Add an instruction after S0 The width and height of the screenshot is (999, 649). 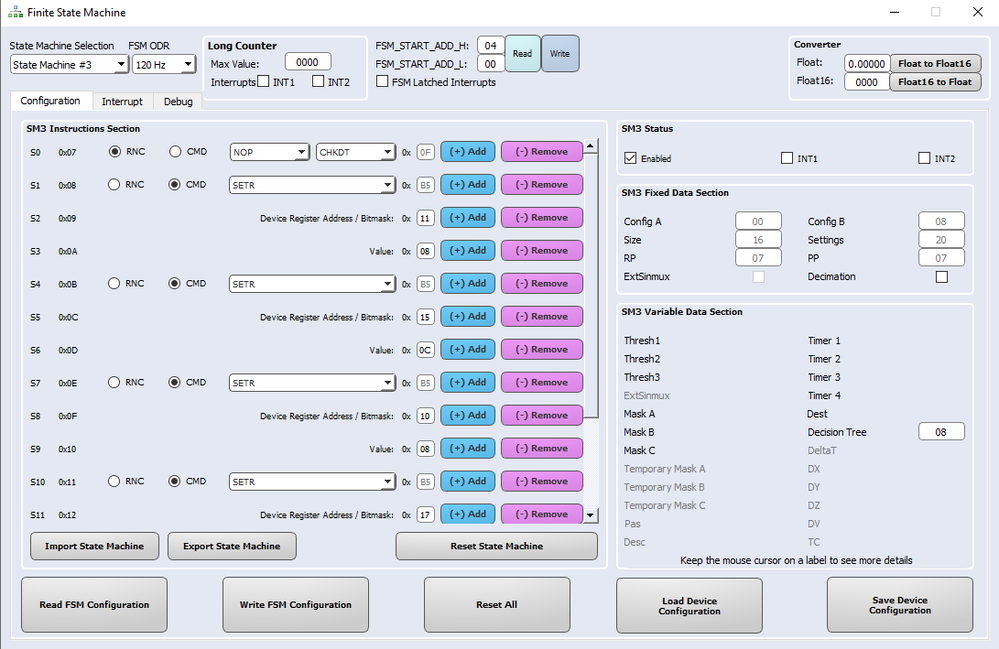pos(468,152)
